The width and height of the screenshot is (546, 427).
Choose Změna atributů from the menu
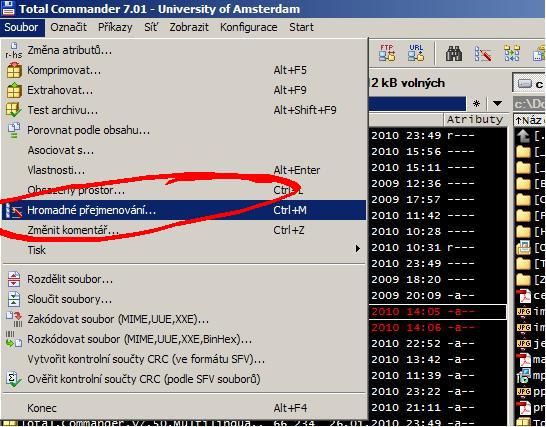(184, 50)
